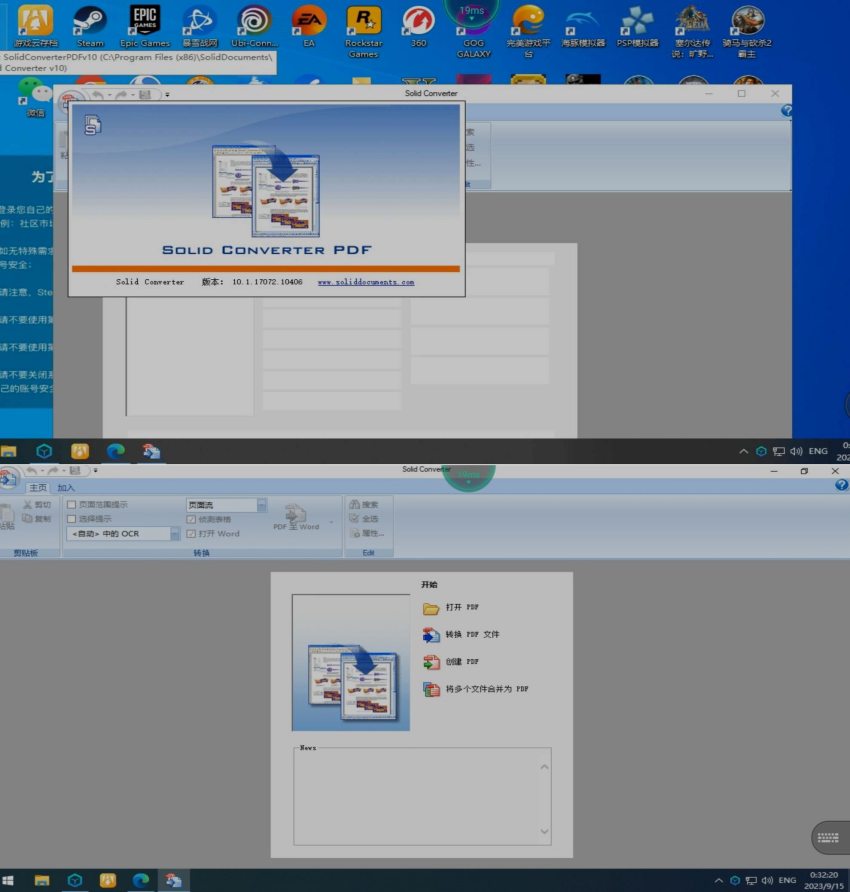Click Redo in the maximized window's quick access toolbar
This screenshot has width=850, height=892.
tap(53, 470)
